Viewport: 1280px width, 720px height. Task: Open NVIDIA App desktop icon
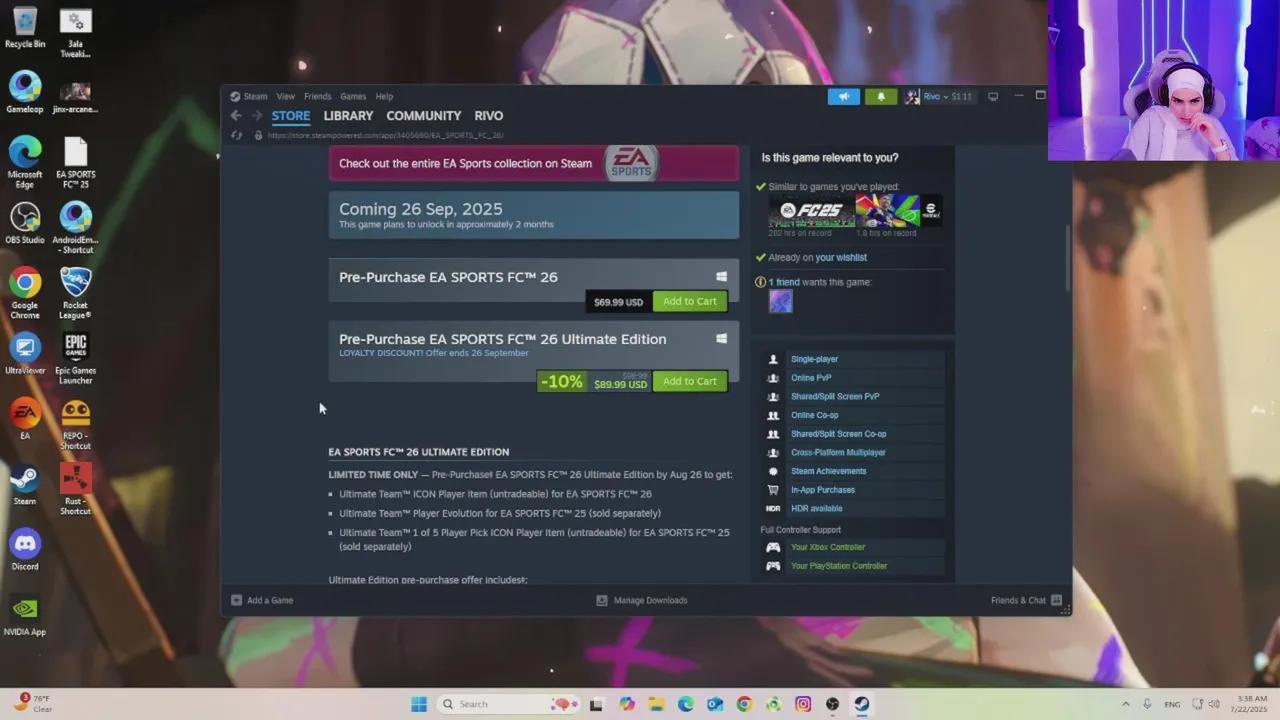[x=25, y=615]
